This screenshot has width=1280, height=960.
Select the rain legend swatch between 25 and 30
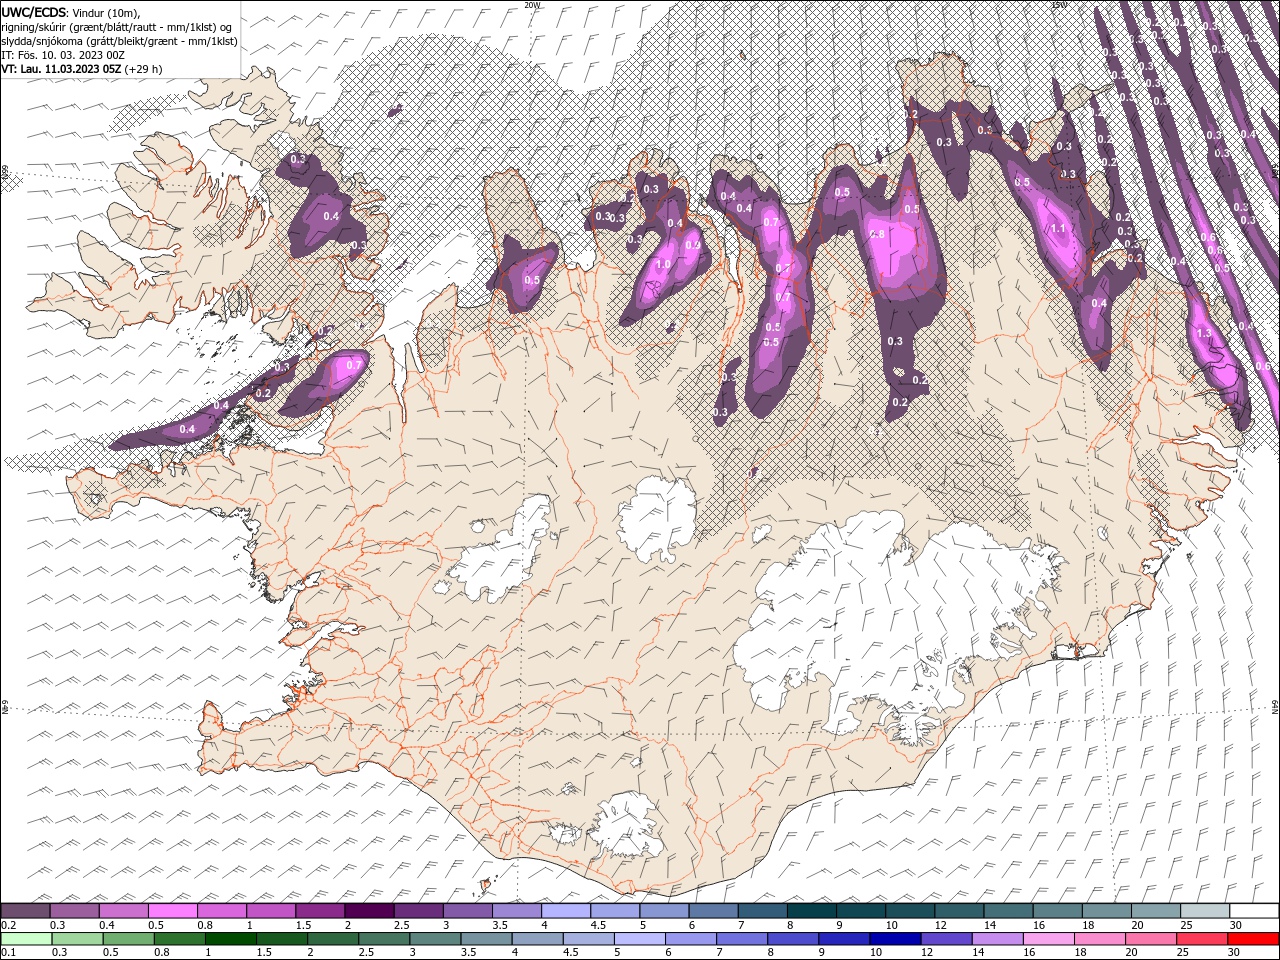[x=1201, y=939]
